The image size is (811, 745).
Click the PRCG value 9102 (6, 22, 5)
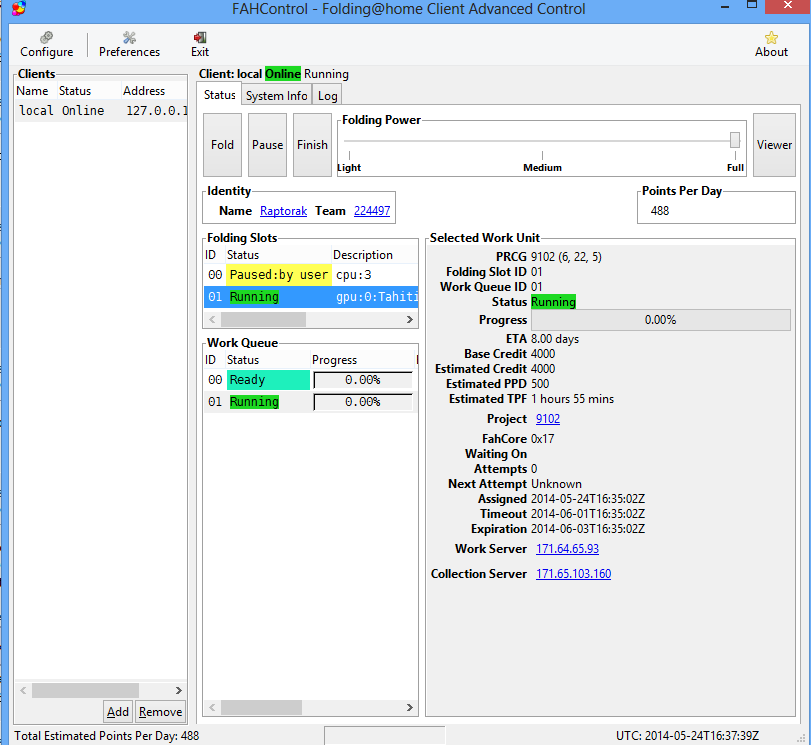point(566,257)
